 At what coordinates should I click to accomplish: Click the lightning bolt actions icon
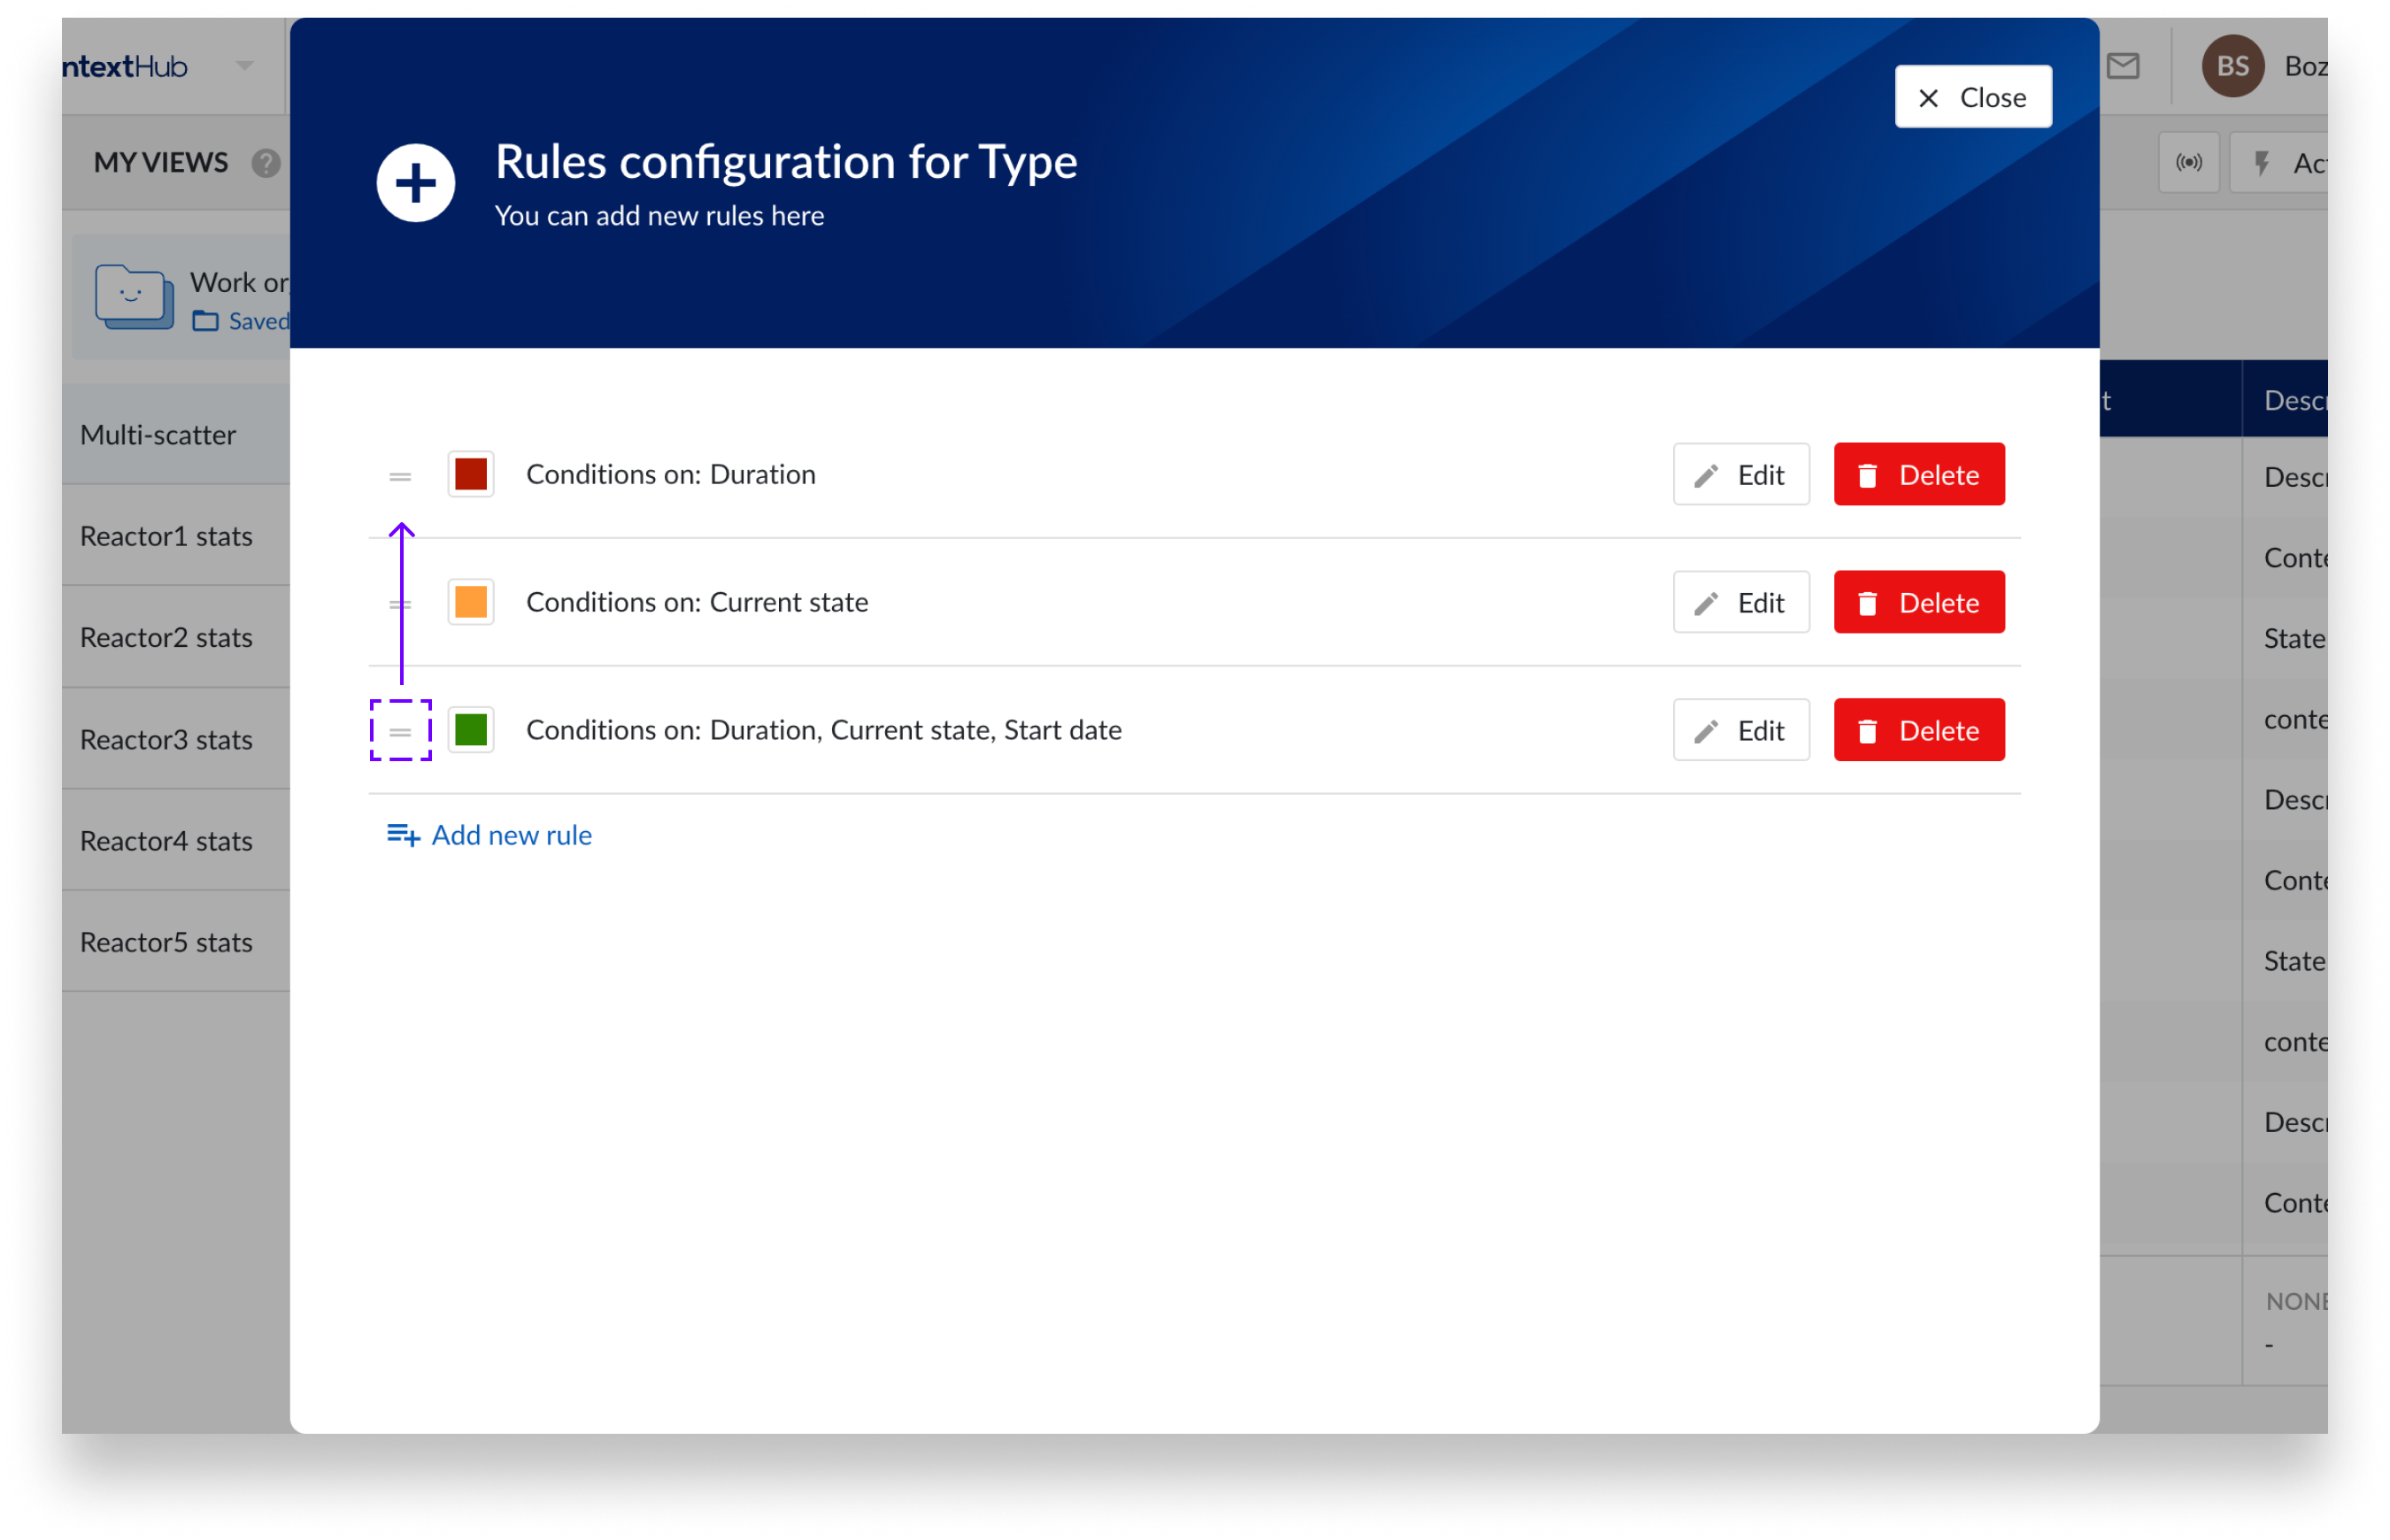[2262, 162]
